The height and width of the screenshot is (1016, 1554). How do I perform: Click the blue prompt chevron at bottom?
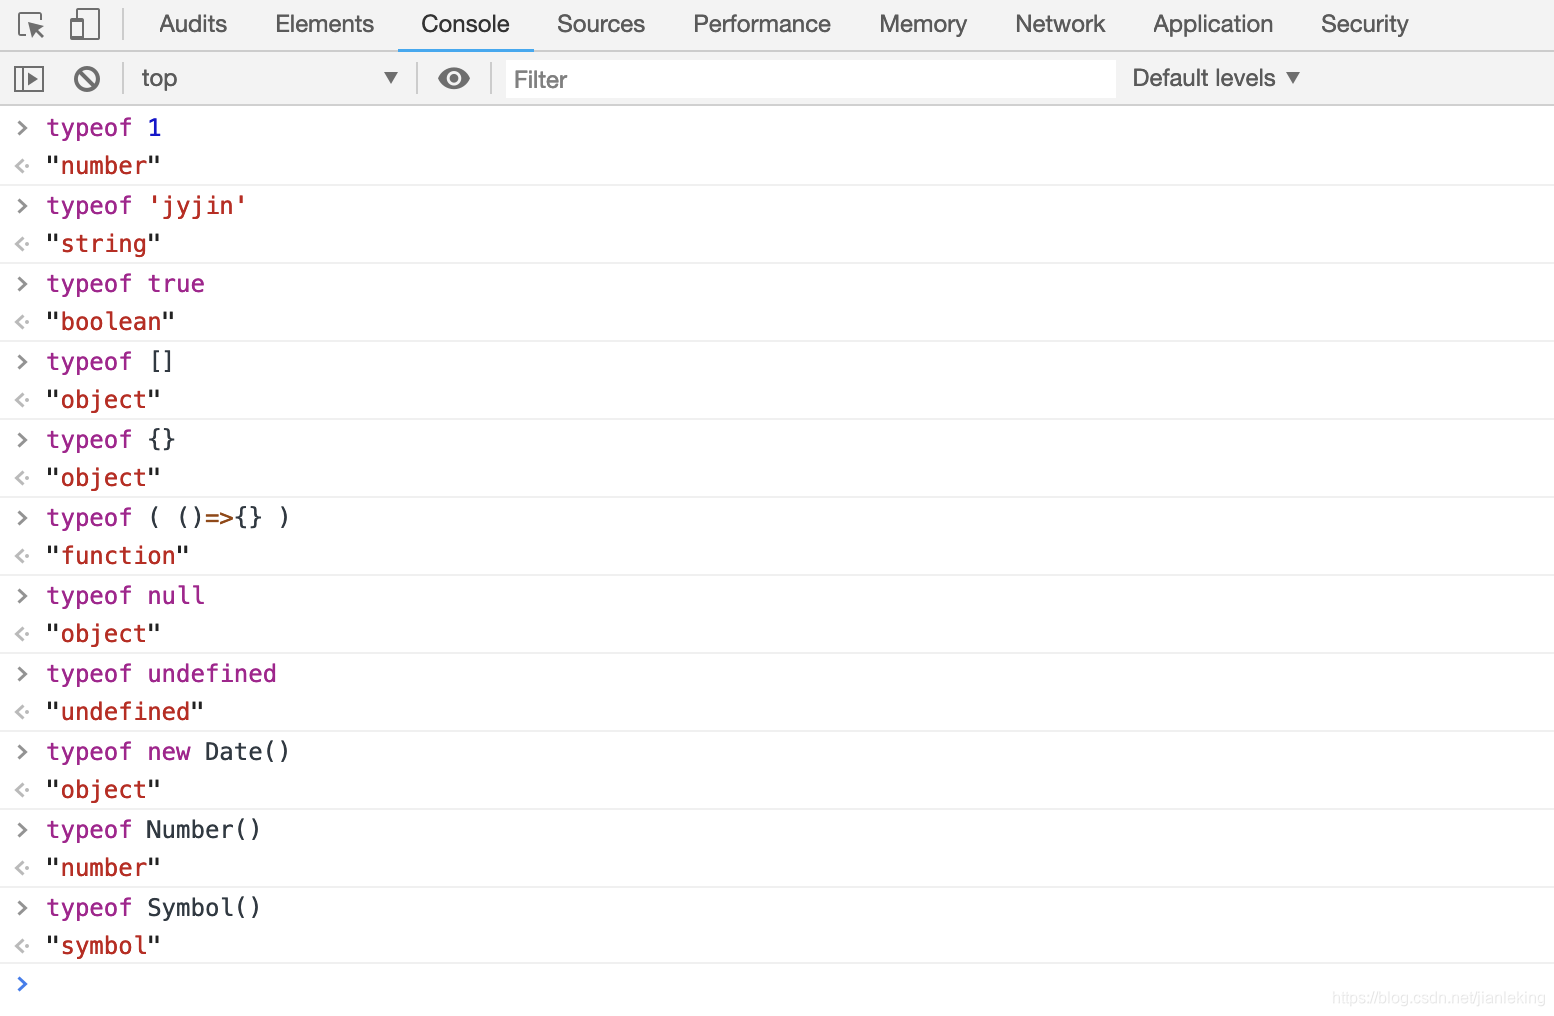tap(22, 985)
